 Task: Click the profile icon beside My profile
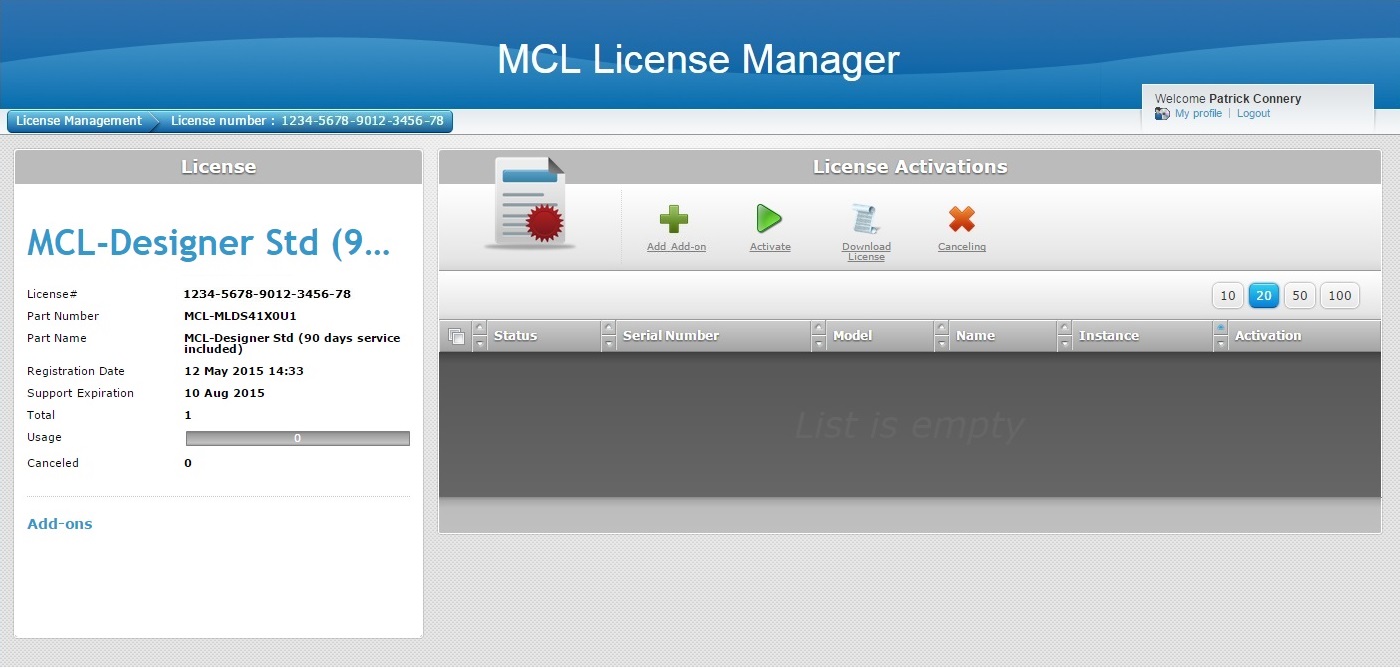click(1162, 114)
